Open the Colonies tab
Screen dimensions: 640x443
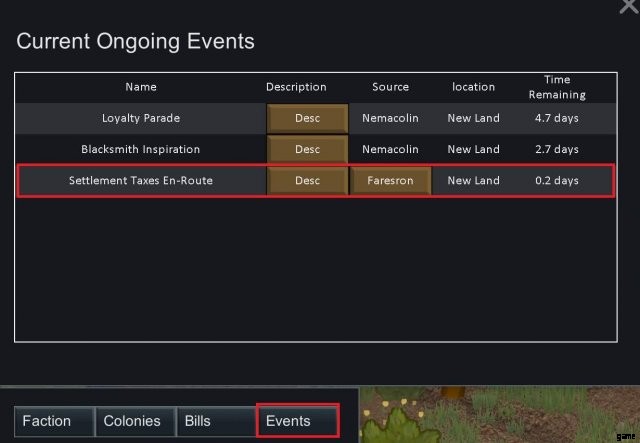(132, 421)
